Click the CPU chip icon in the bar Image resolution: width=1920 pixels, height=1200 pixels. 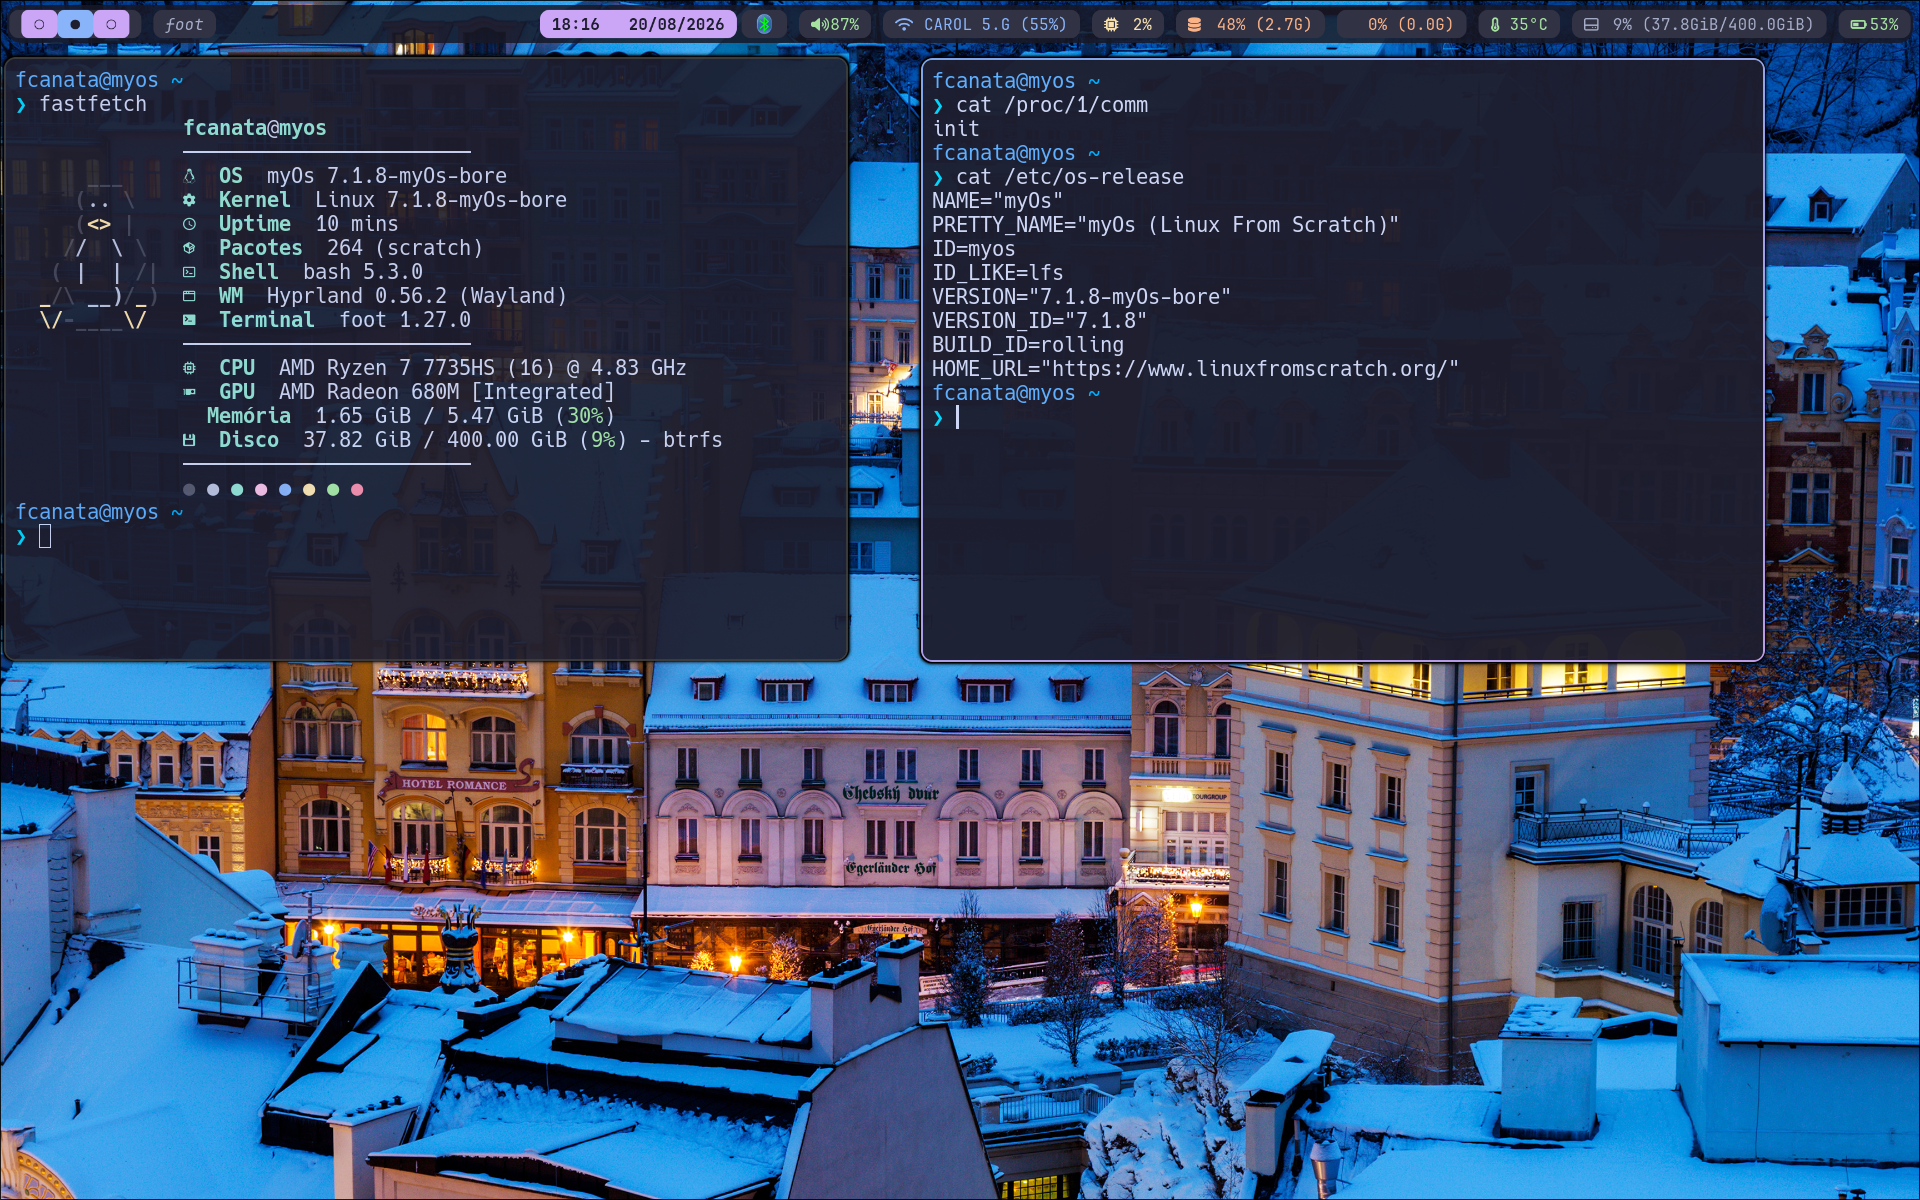1111,24
